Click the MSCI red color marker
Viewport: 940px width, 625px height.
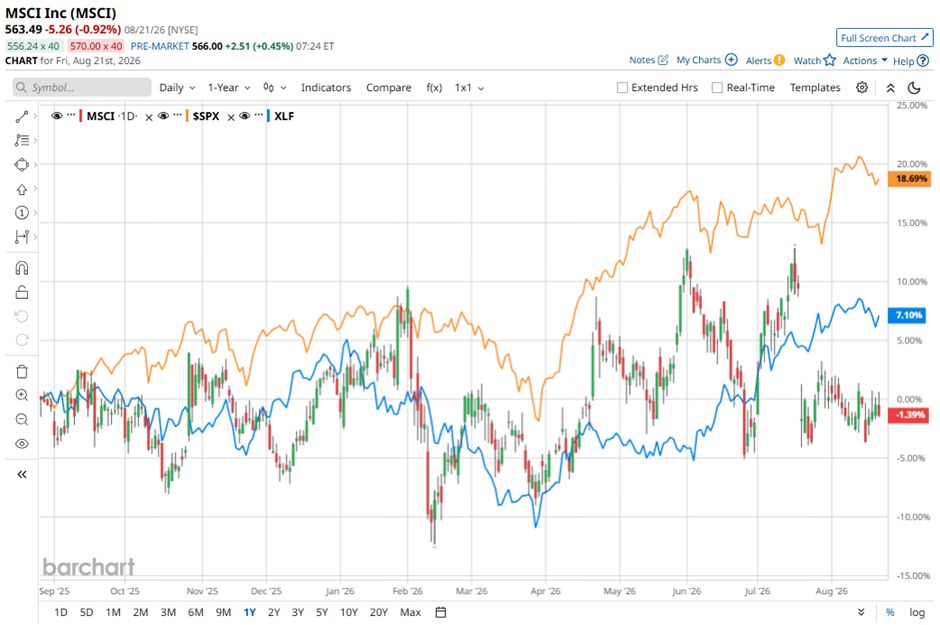(x=81, y=116)
